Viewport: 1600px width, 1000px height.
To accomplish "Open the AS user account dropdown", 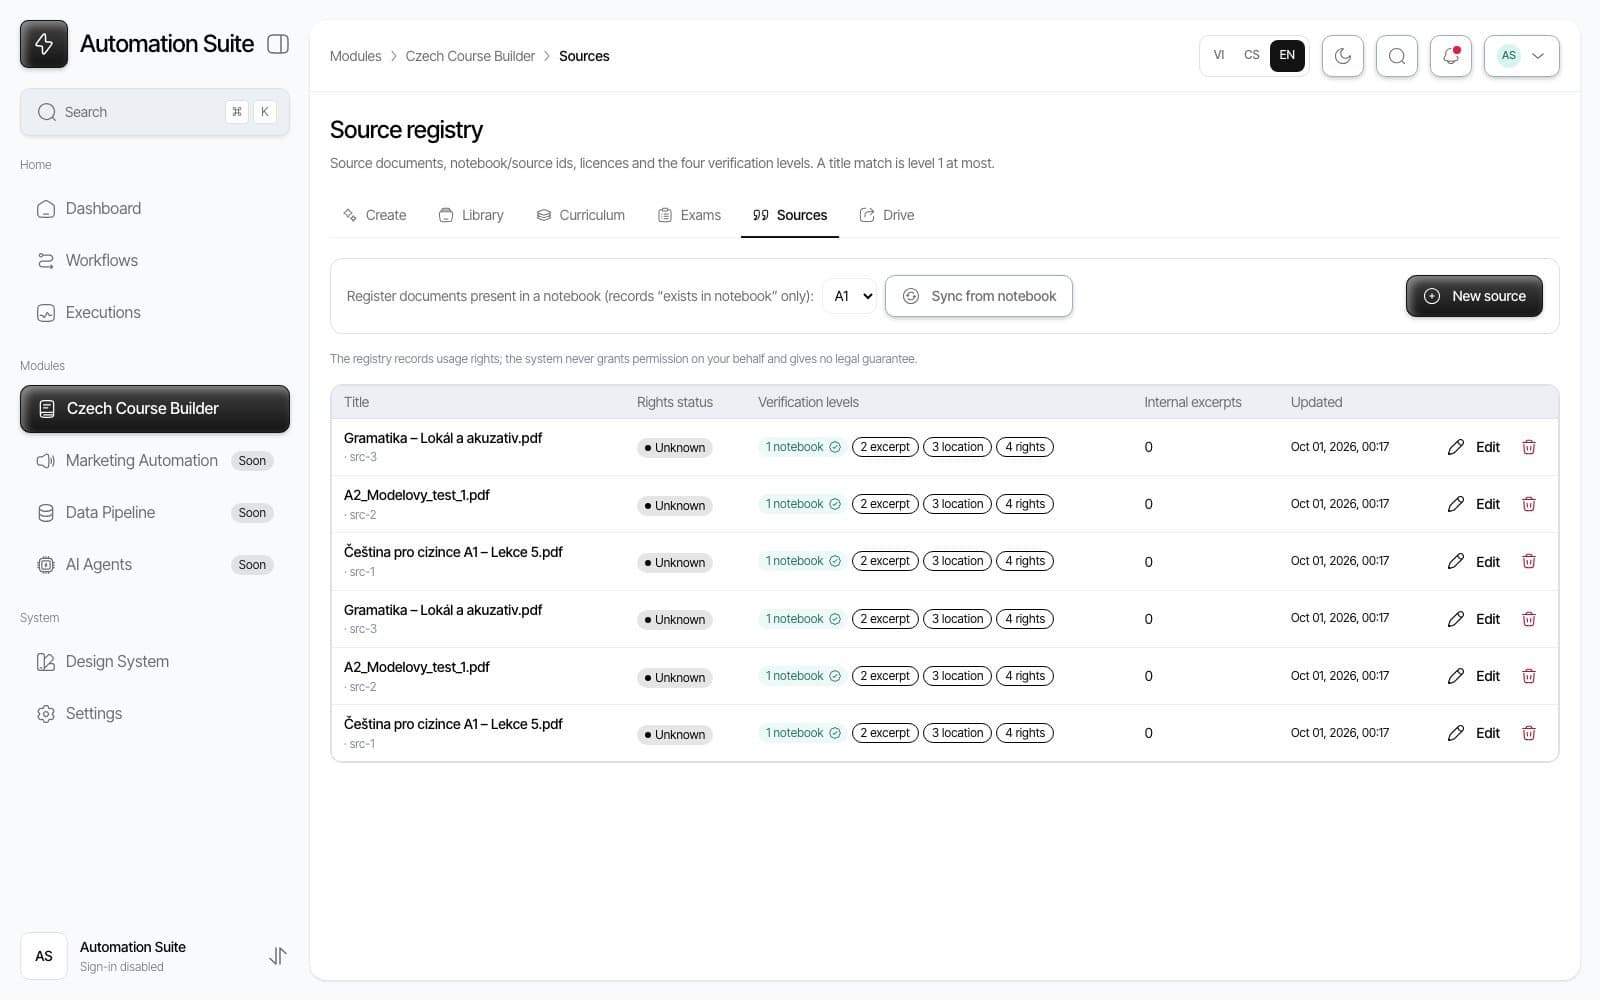I will [1522, 56].
